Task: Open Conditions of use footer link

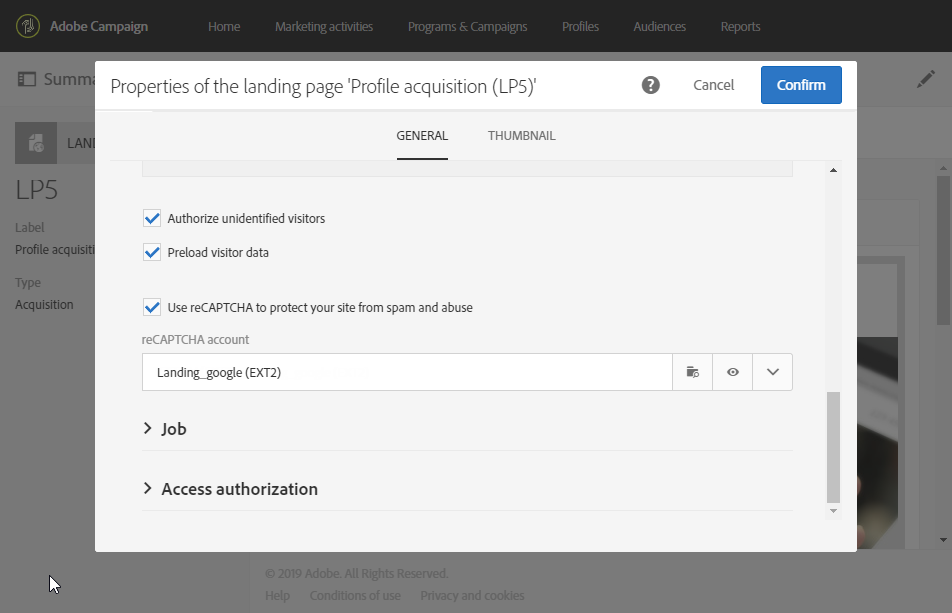Action: [355, 595]
